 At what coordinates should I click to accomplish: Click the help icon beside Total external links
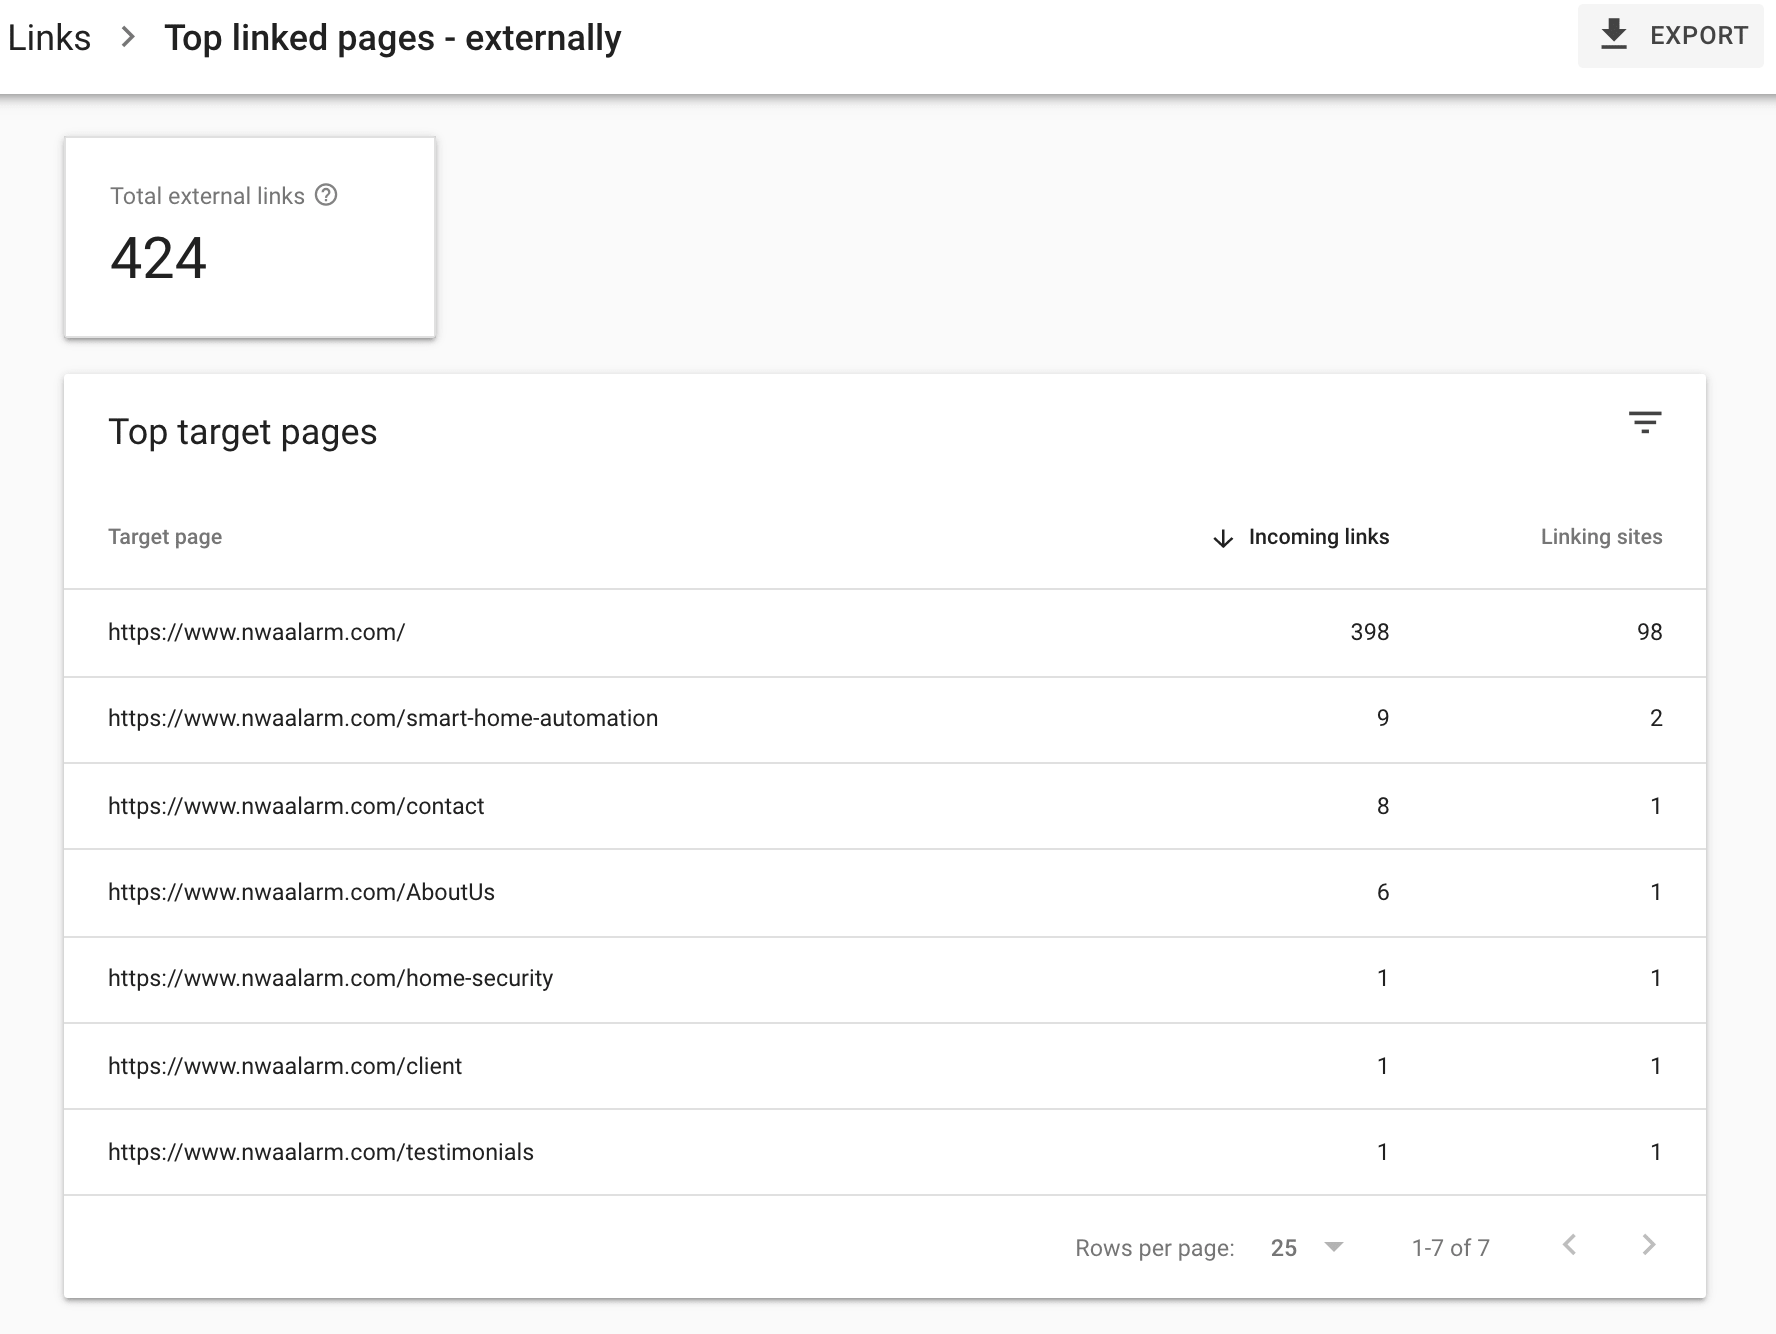(x=326, y=195)
